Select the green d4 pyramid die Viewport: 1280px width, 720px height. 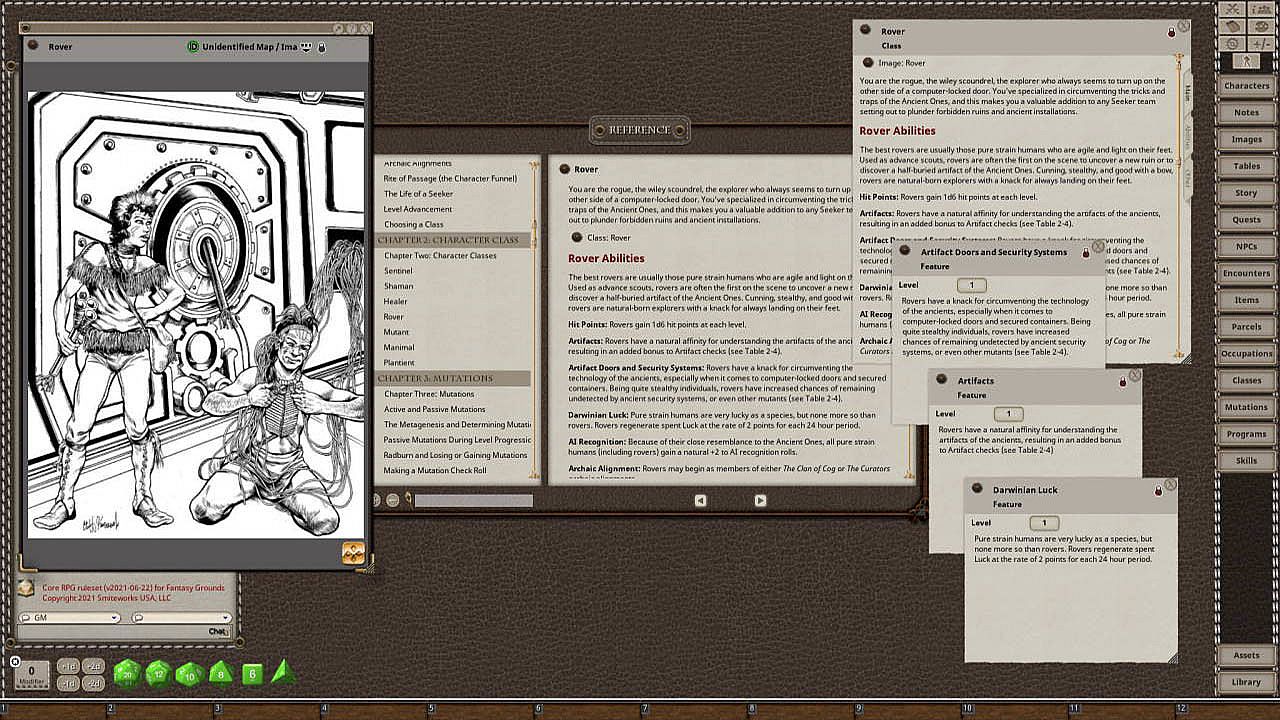pyautogui.click(x=283, y=672)
